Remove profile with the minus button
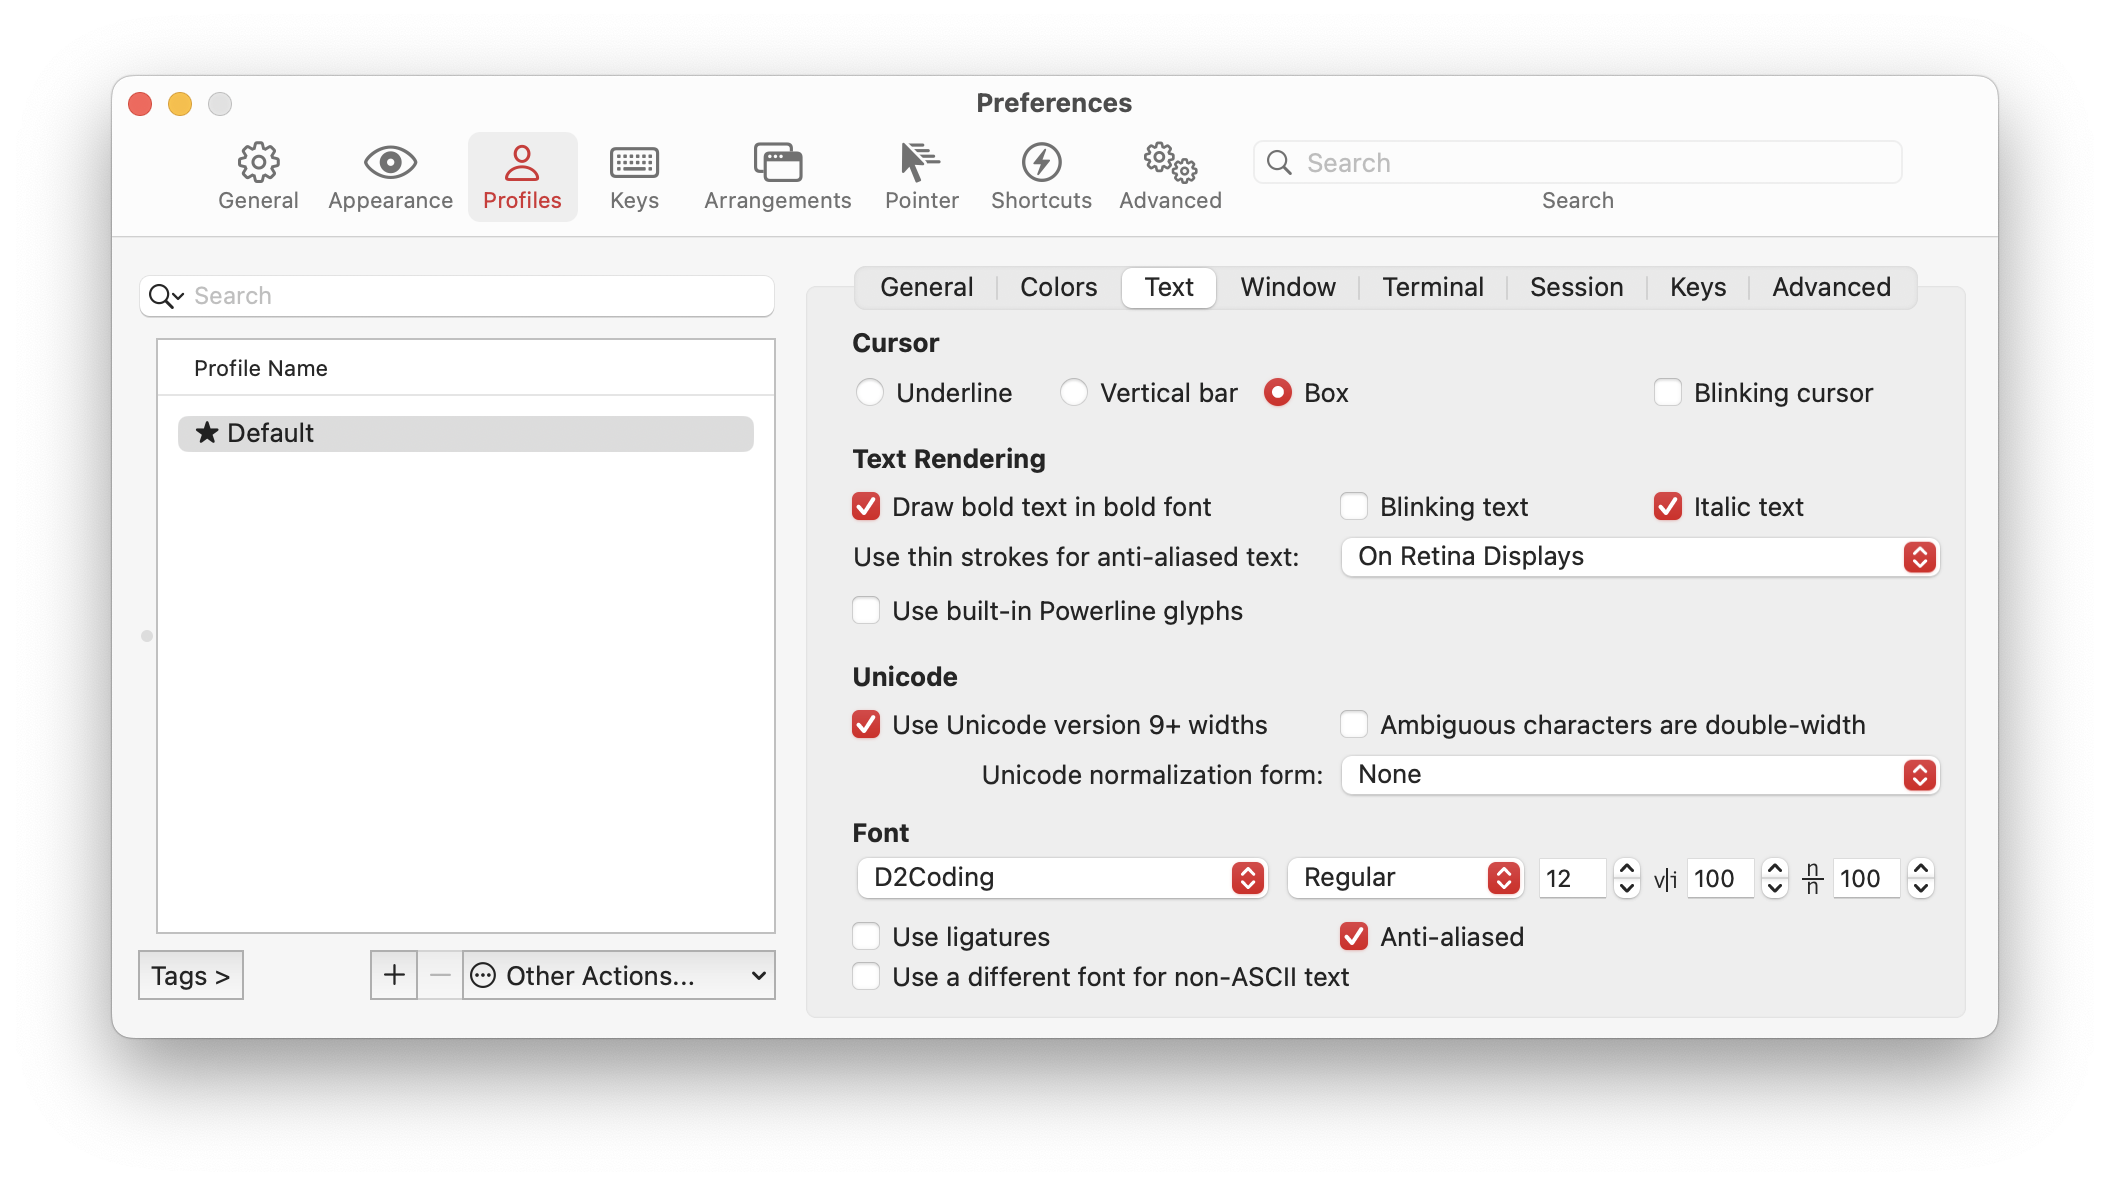Image resolution: width=2110 pixels, height=1186 pixels. [x=440, y=975]
